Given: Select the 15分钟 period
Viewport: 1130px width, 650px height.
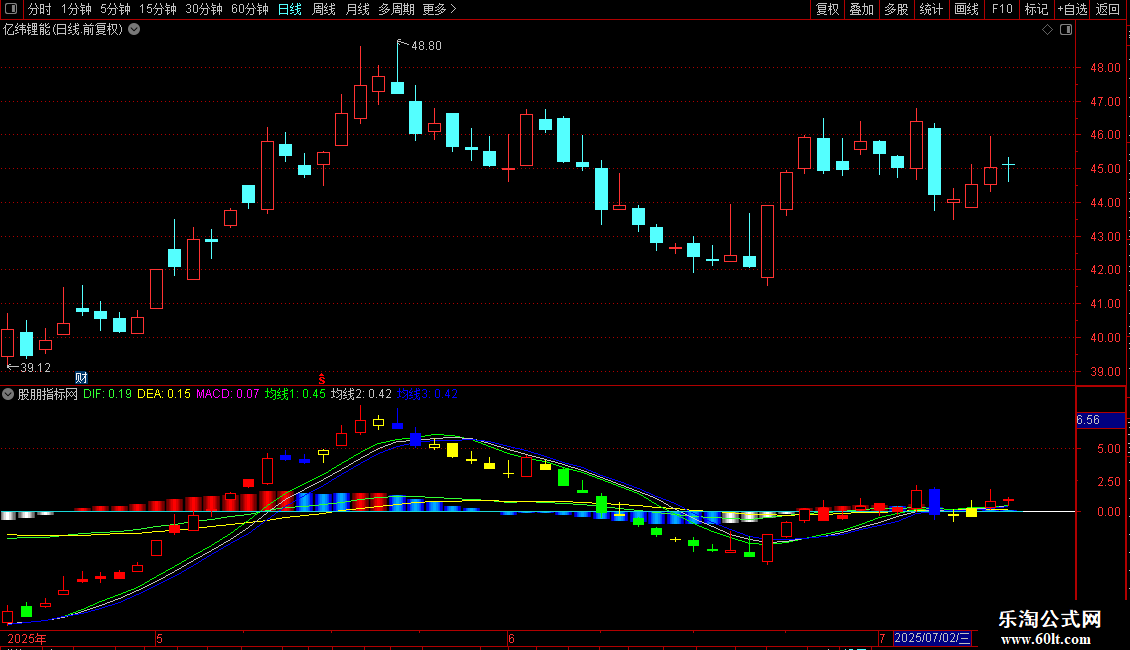Looking at the screenshot, I should 157,9.
